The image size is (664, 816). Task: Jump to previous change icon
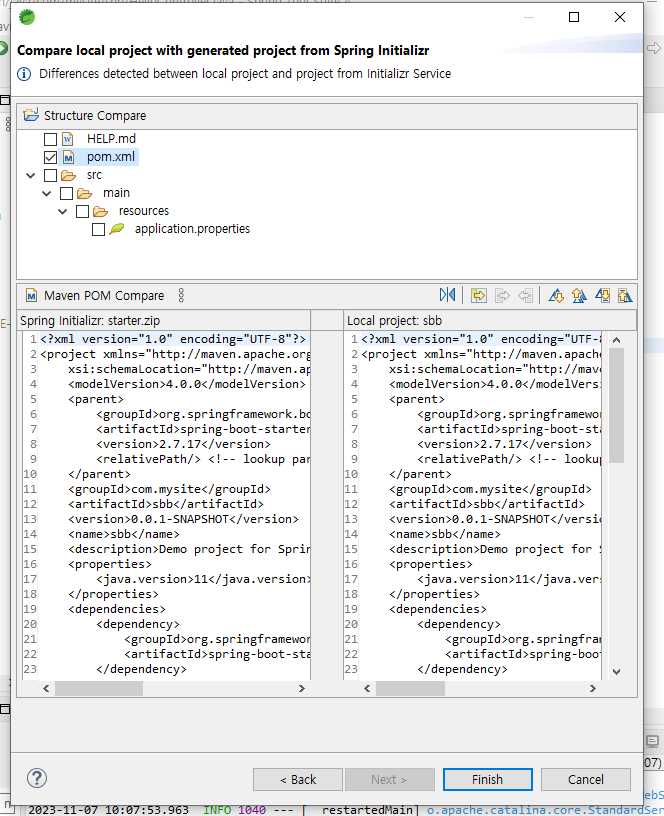[x=625, y=296]
